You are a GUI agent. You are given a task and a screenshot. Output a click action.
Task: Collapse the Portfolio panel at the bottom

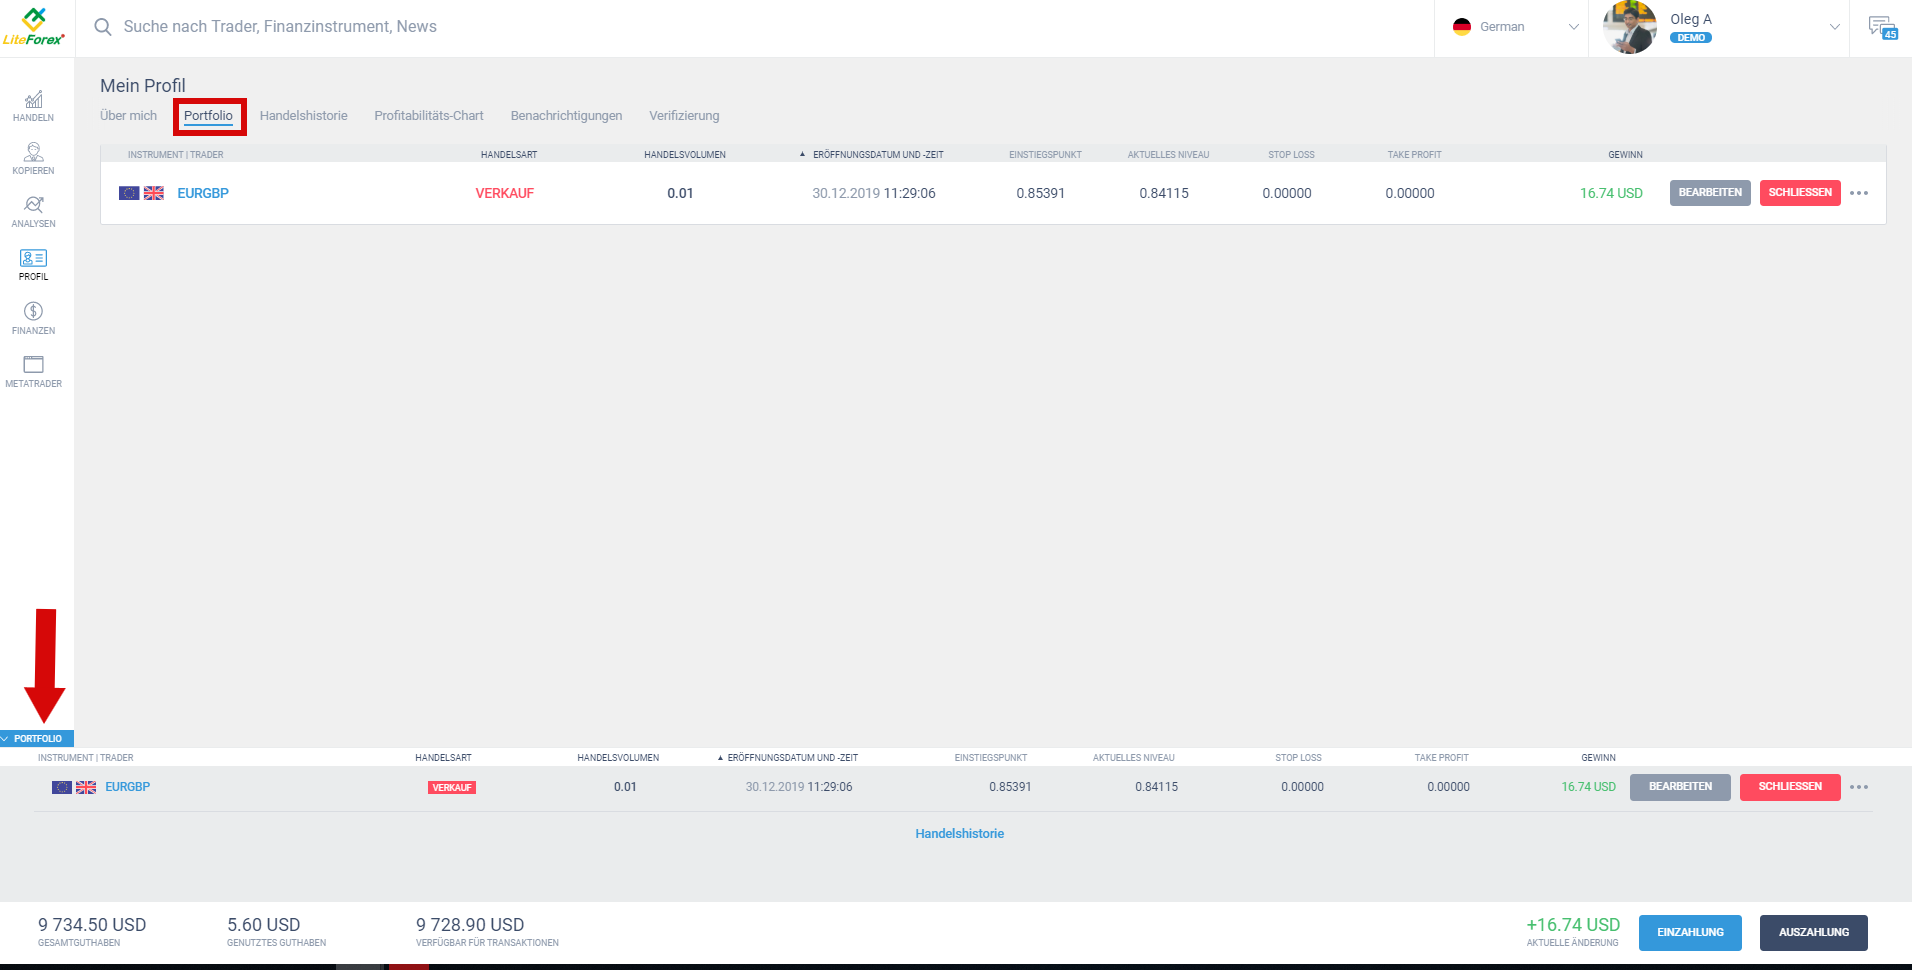[37, 738]
